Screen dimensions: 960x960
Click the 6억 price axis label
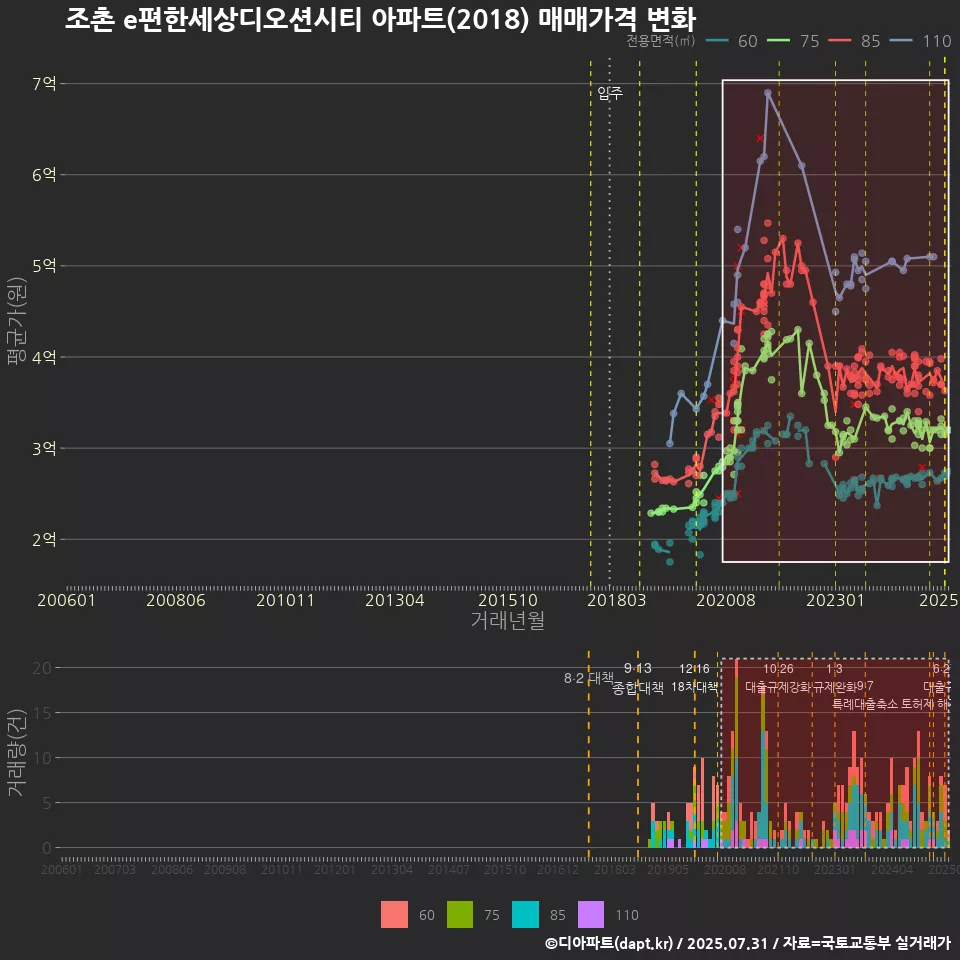point(44,174)
